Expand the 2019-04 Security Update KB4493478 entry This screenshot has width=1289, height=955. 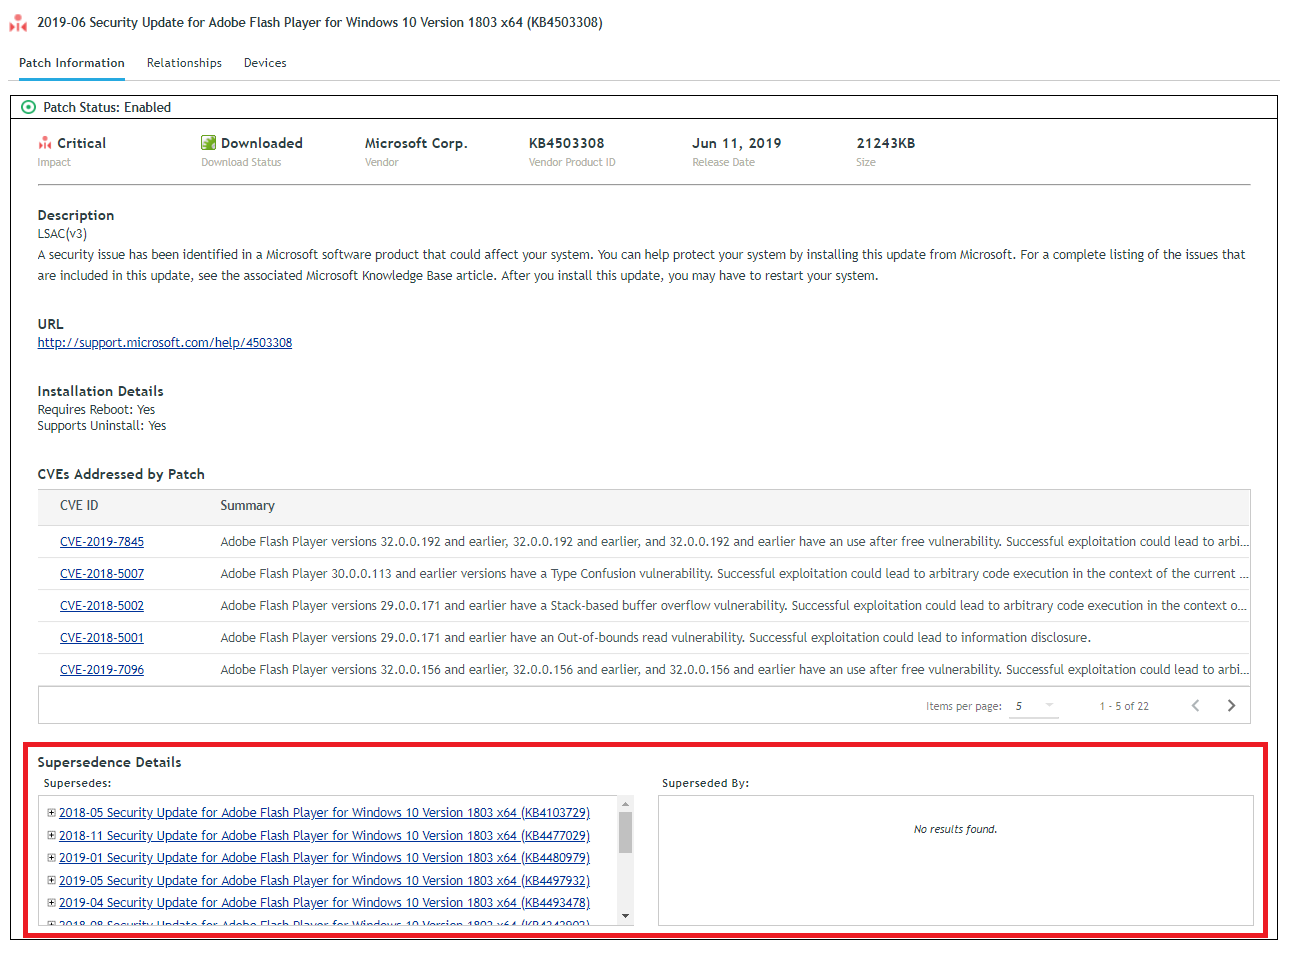coord(51,902)
